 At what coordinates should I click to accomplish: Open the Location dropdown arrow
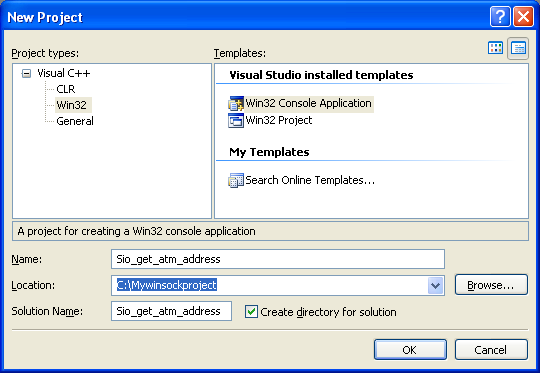point(435,286)
